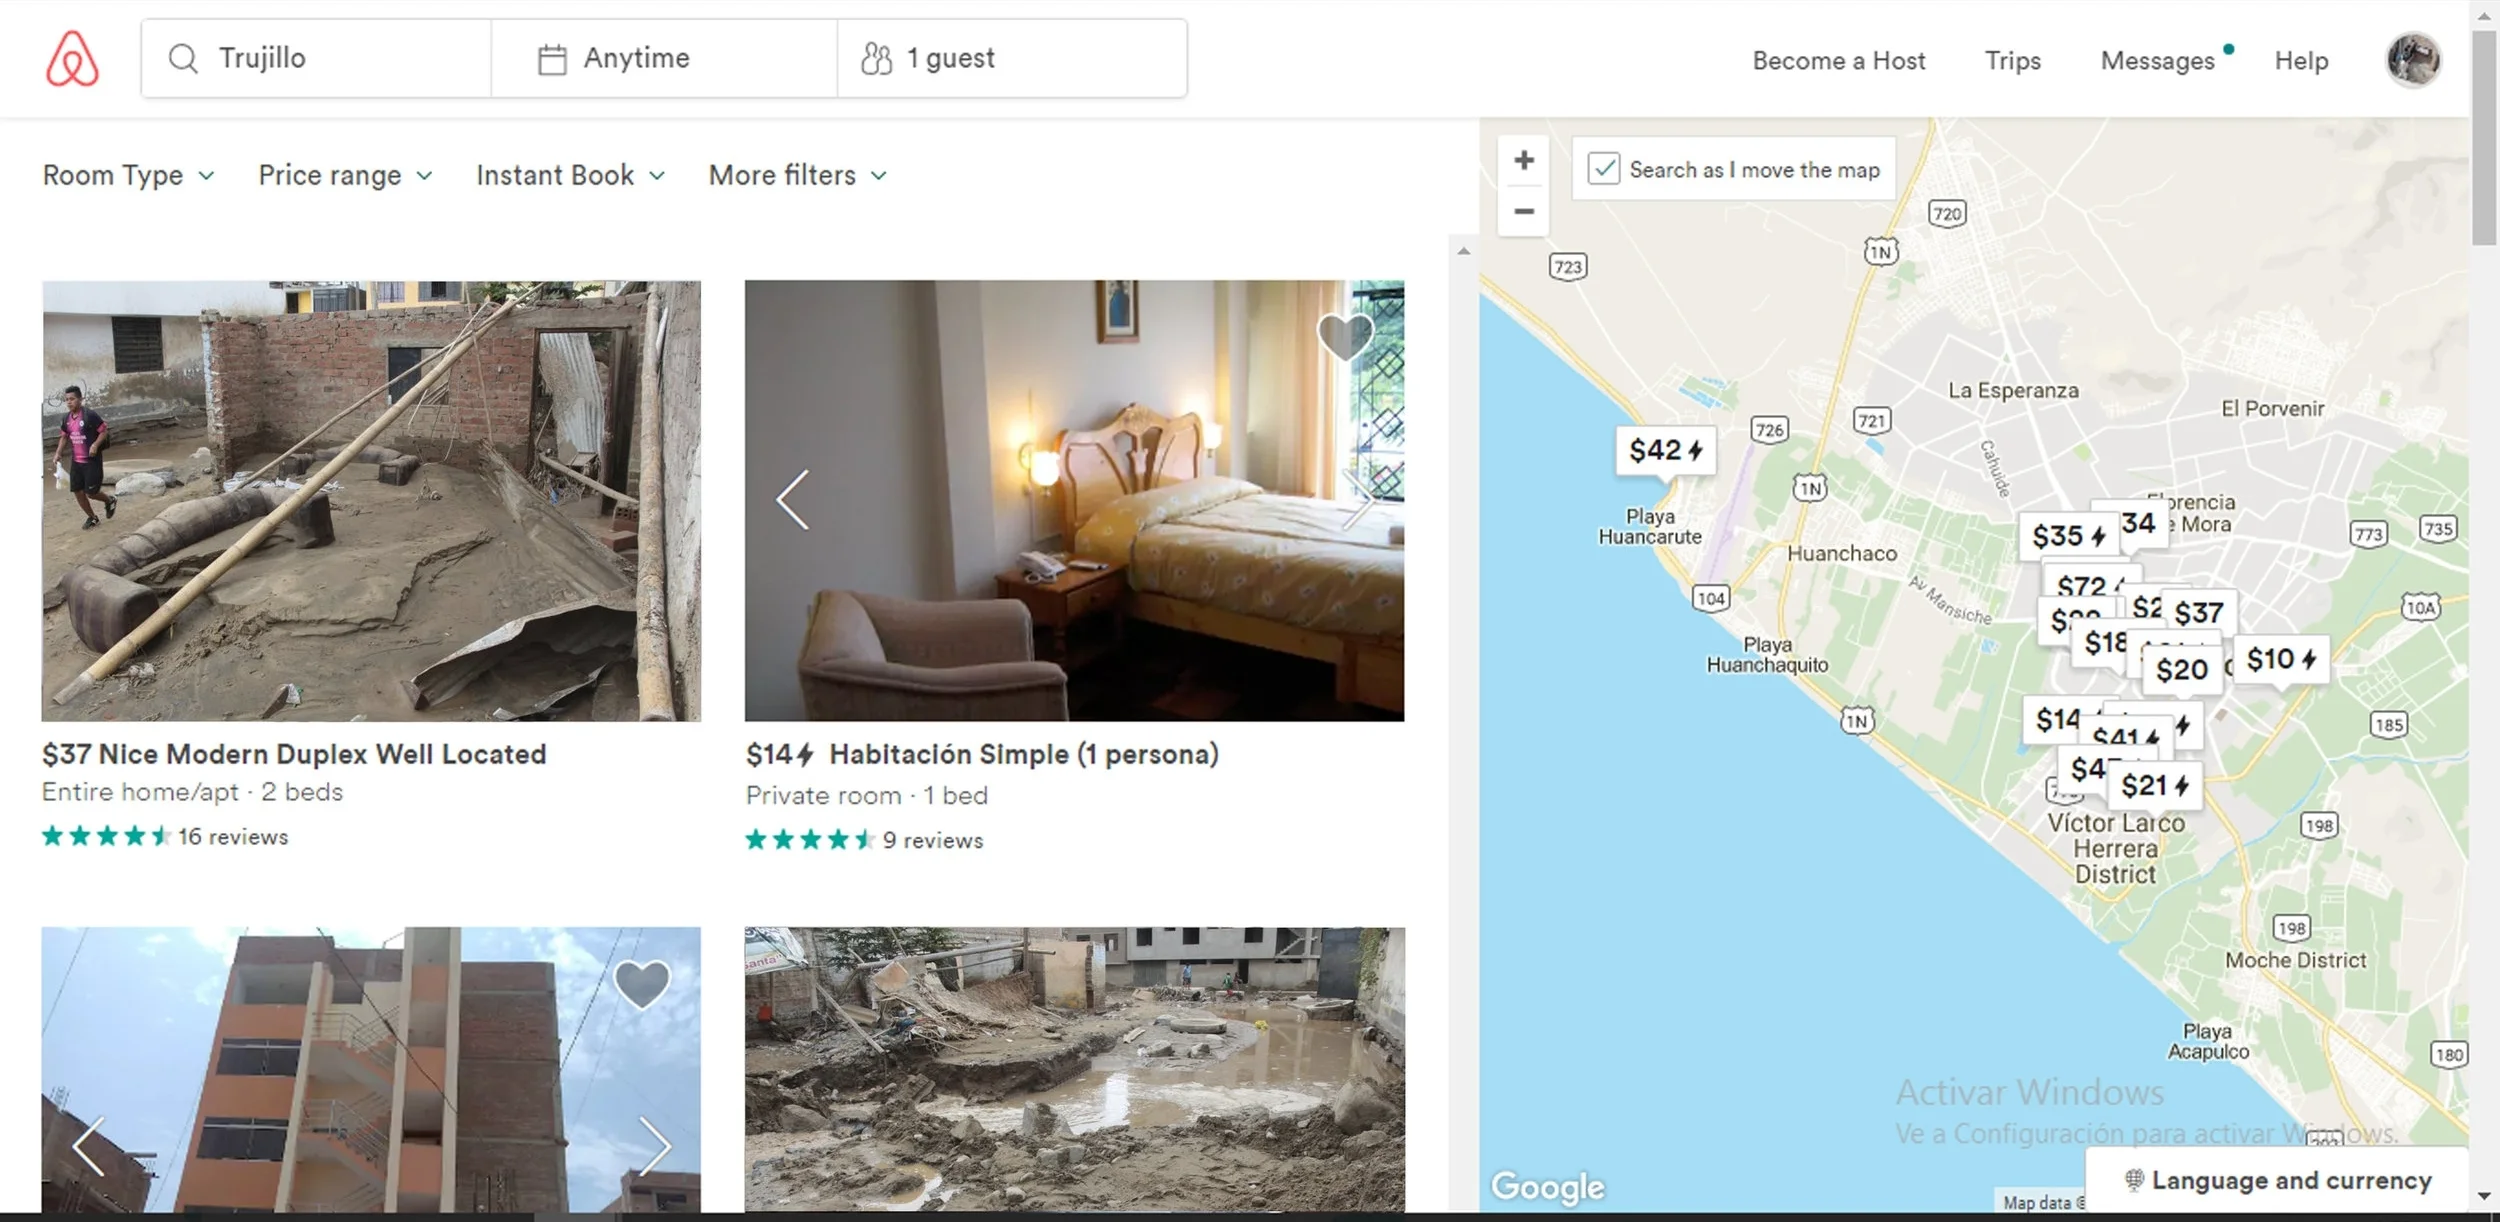Save Habitación Simple listing with heart

pos(1345,336)
